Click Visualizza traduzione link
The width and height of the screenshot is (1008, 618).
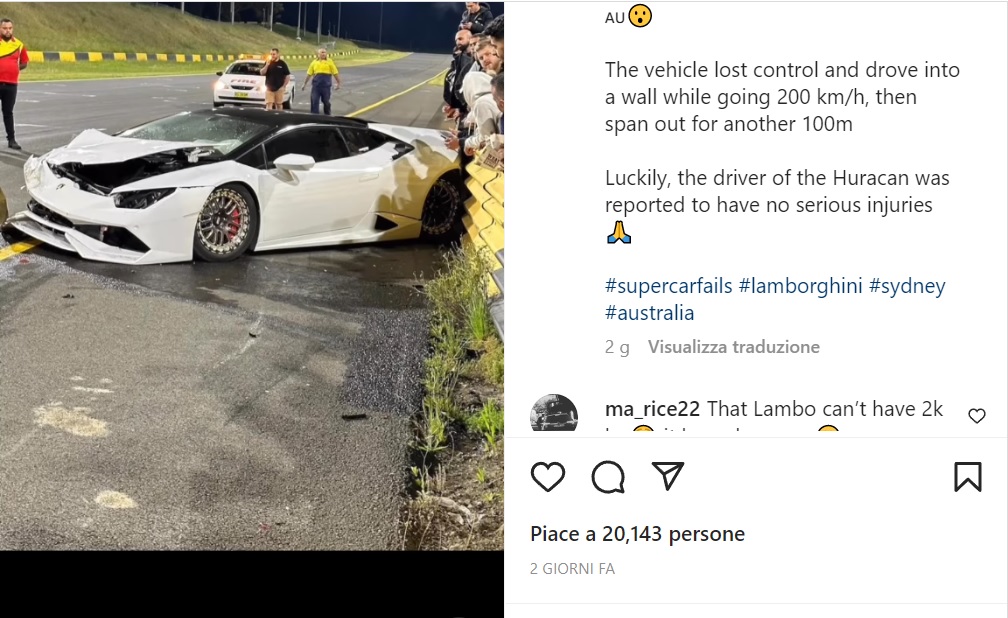734,347
